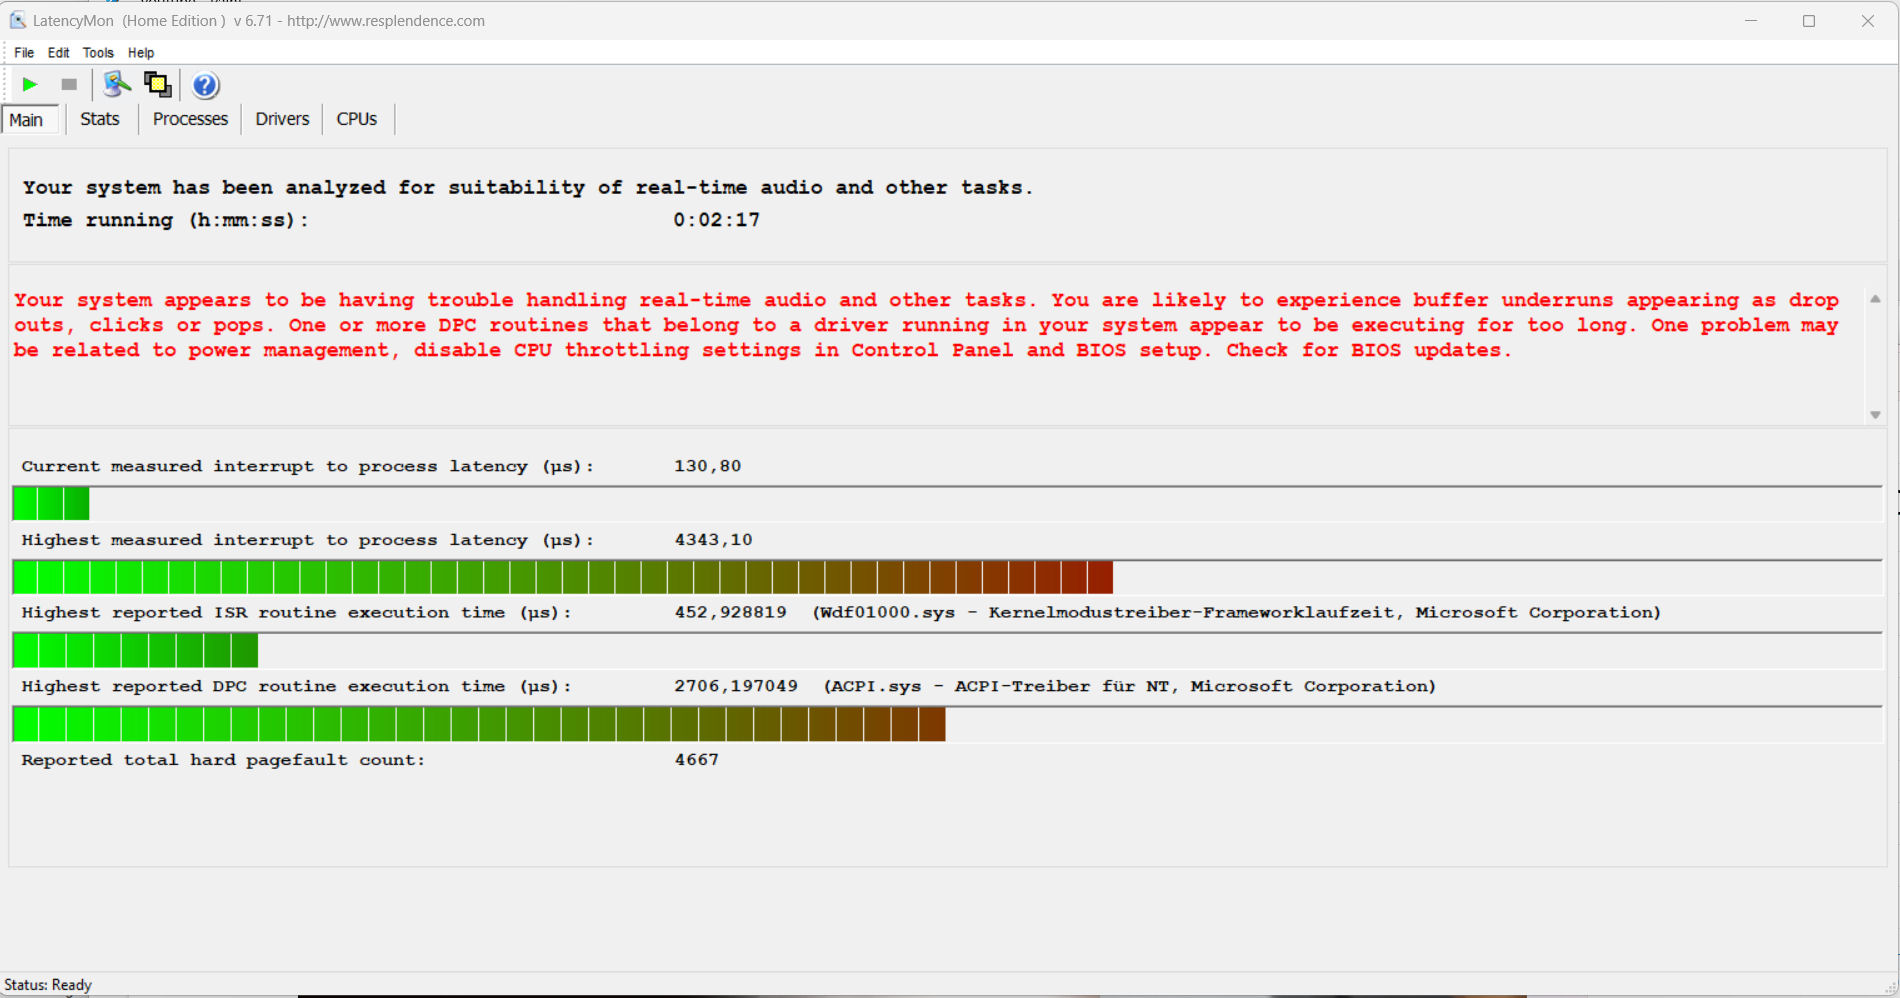Click the overlapping yellow windows toolbar icon

pos(157,85)
